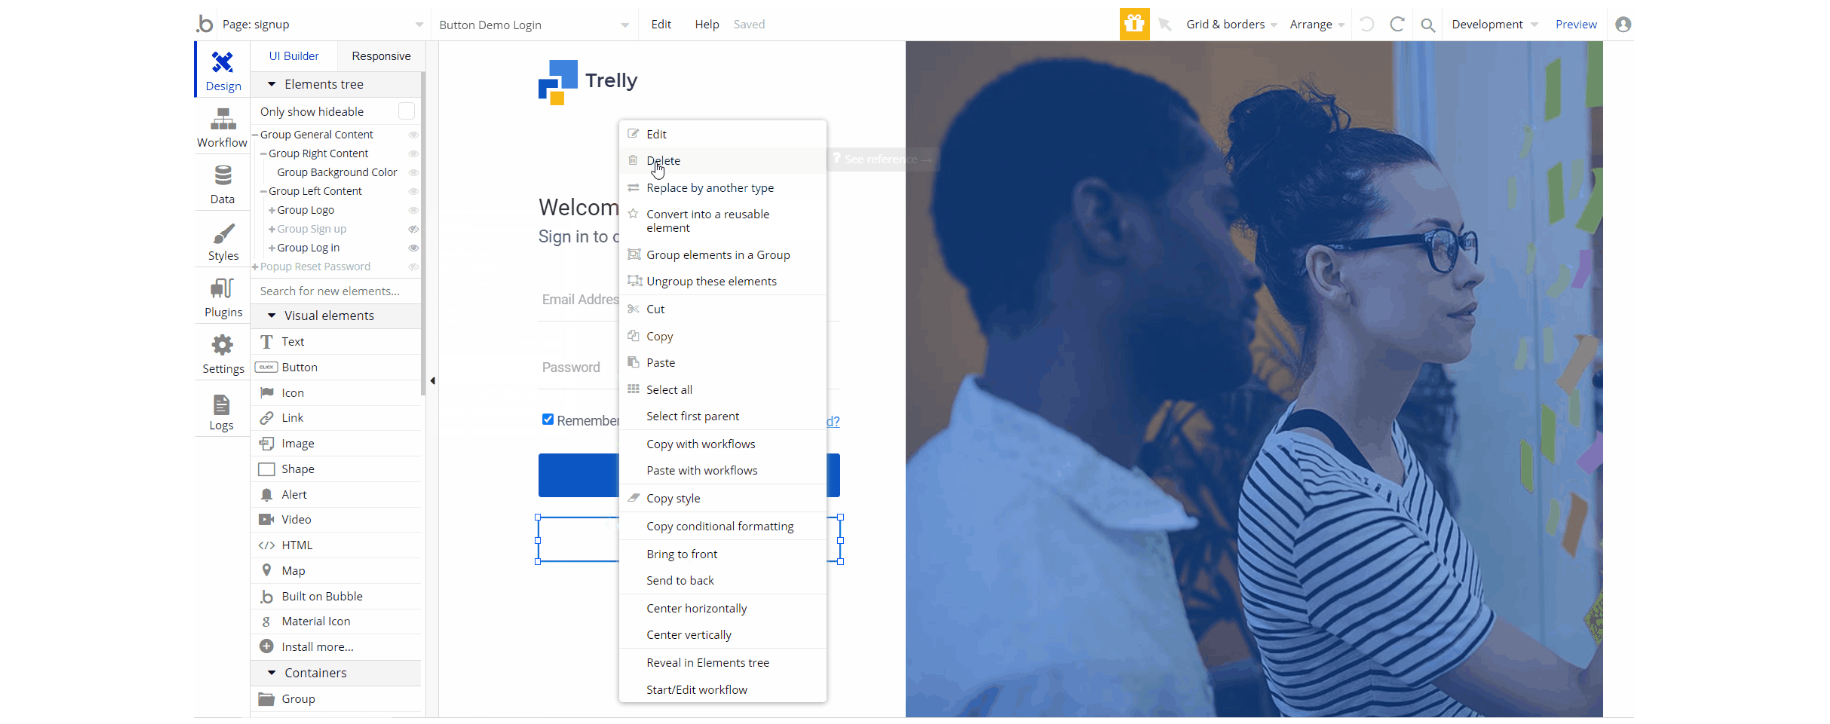
Task: Add a Group container element
Action: pyautogui.click(x=337, y=699)
